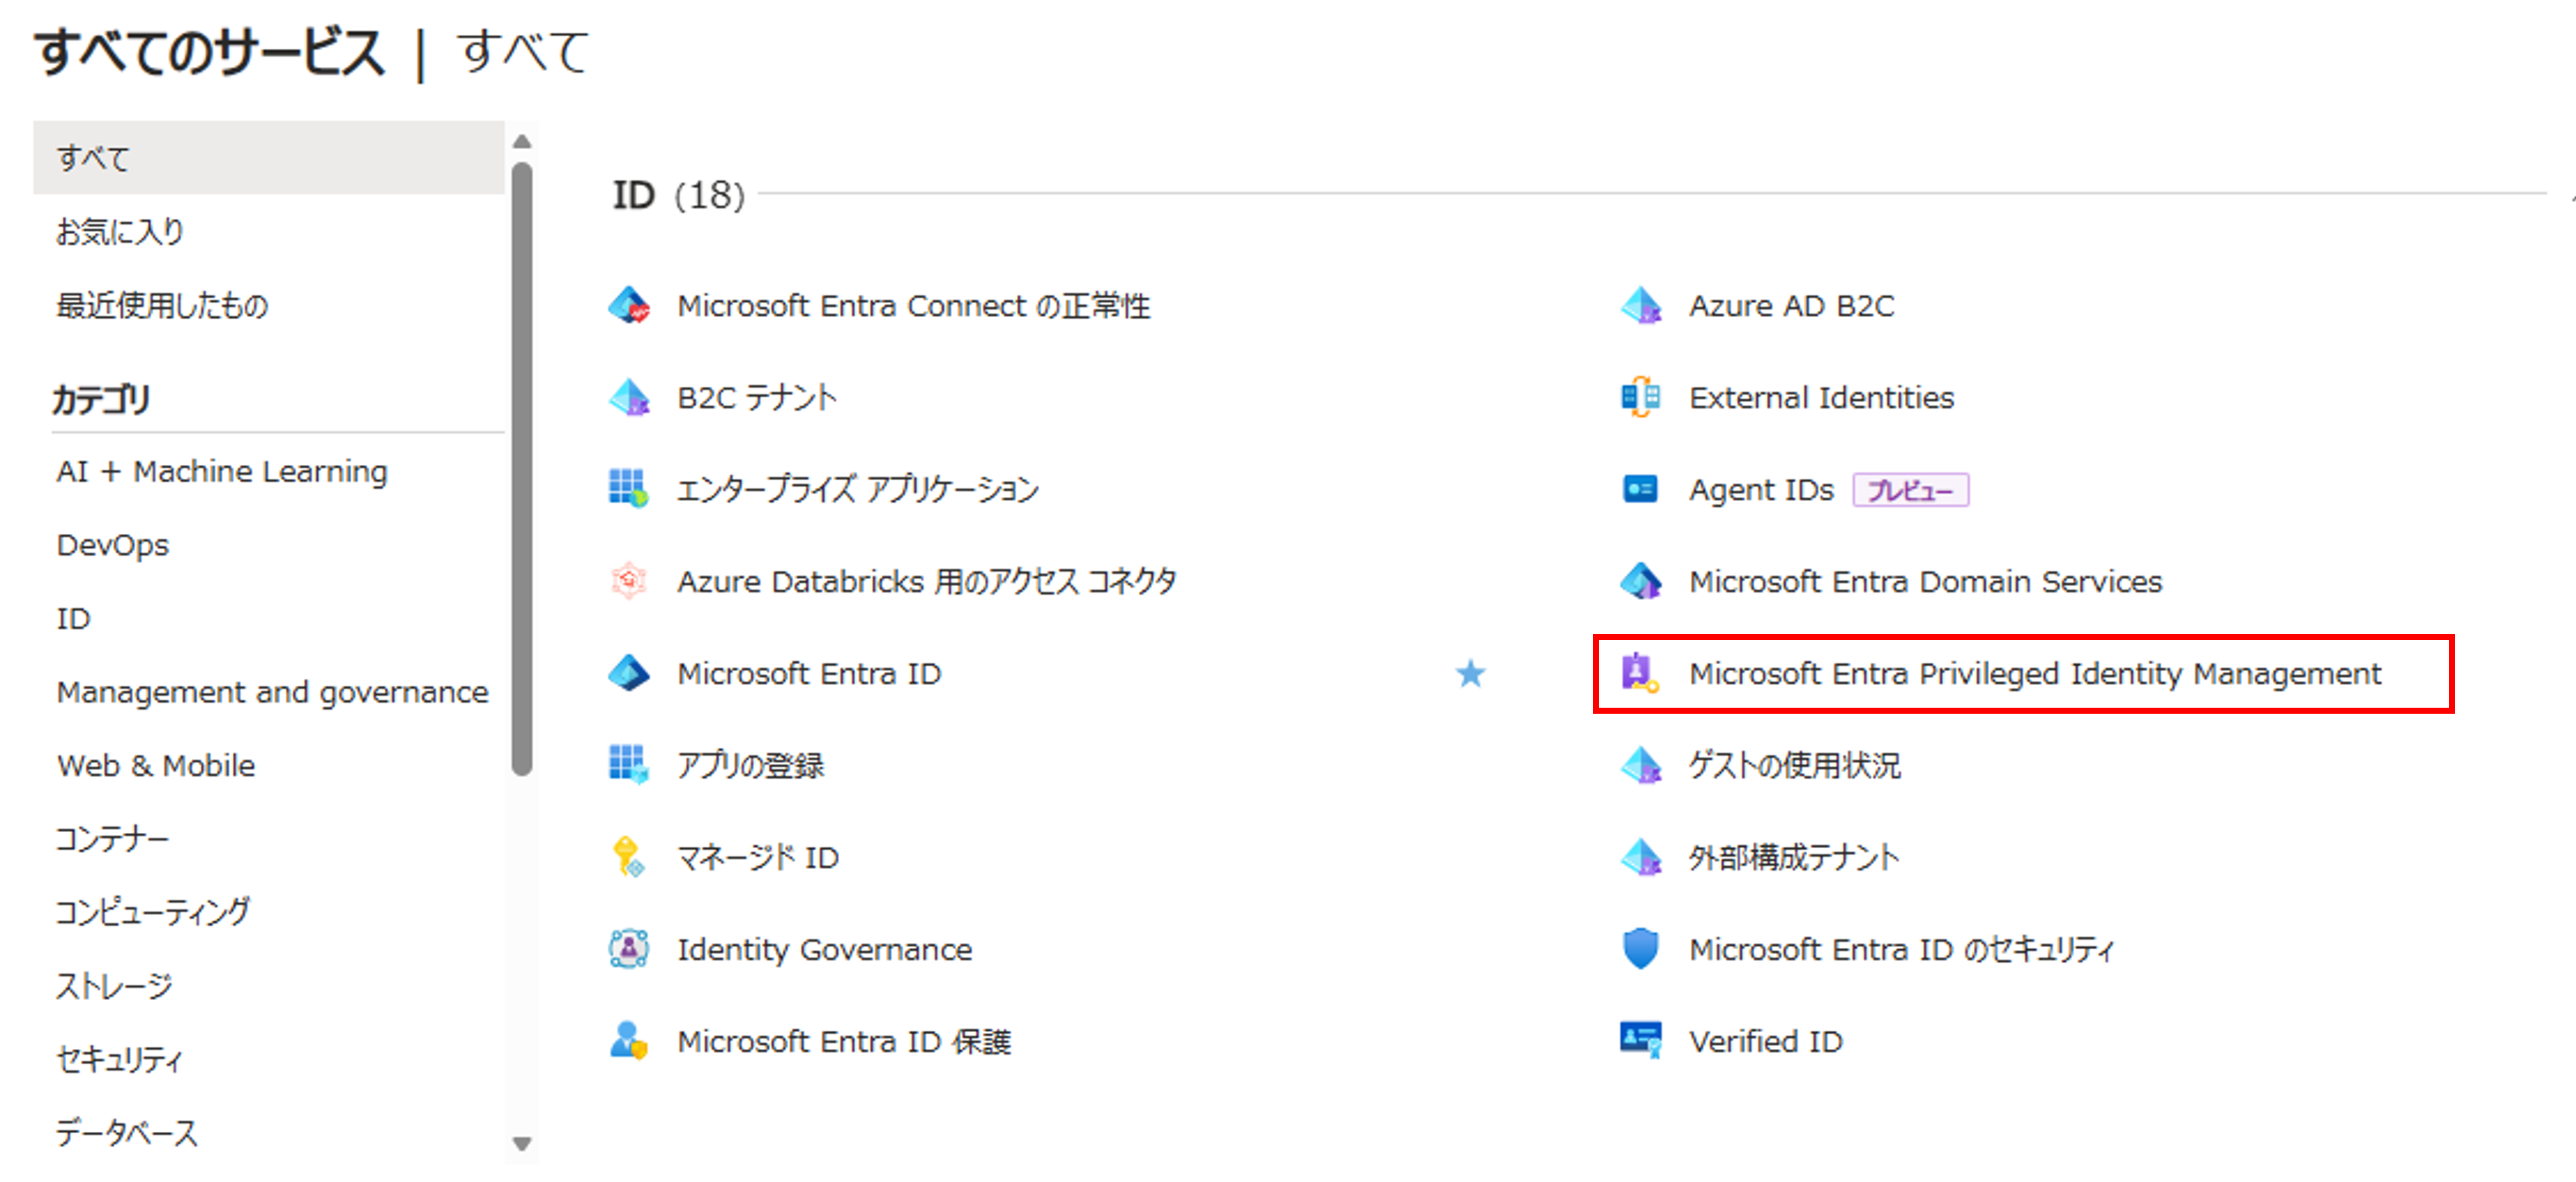
Task: Click the 外部構成テナント icon
Action: click(x=1641, y=857)
